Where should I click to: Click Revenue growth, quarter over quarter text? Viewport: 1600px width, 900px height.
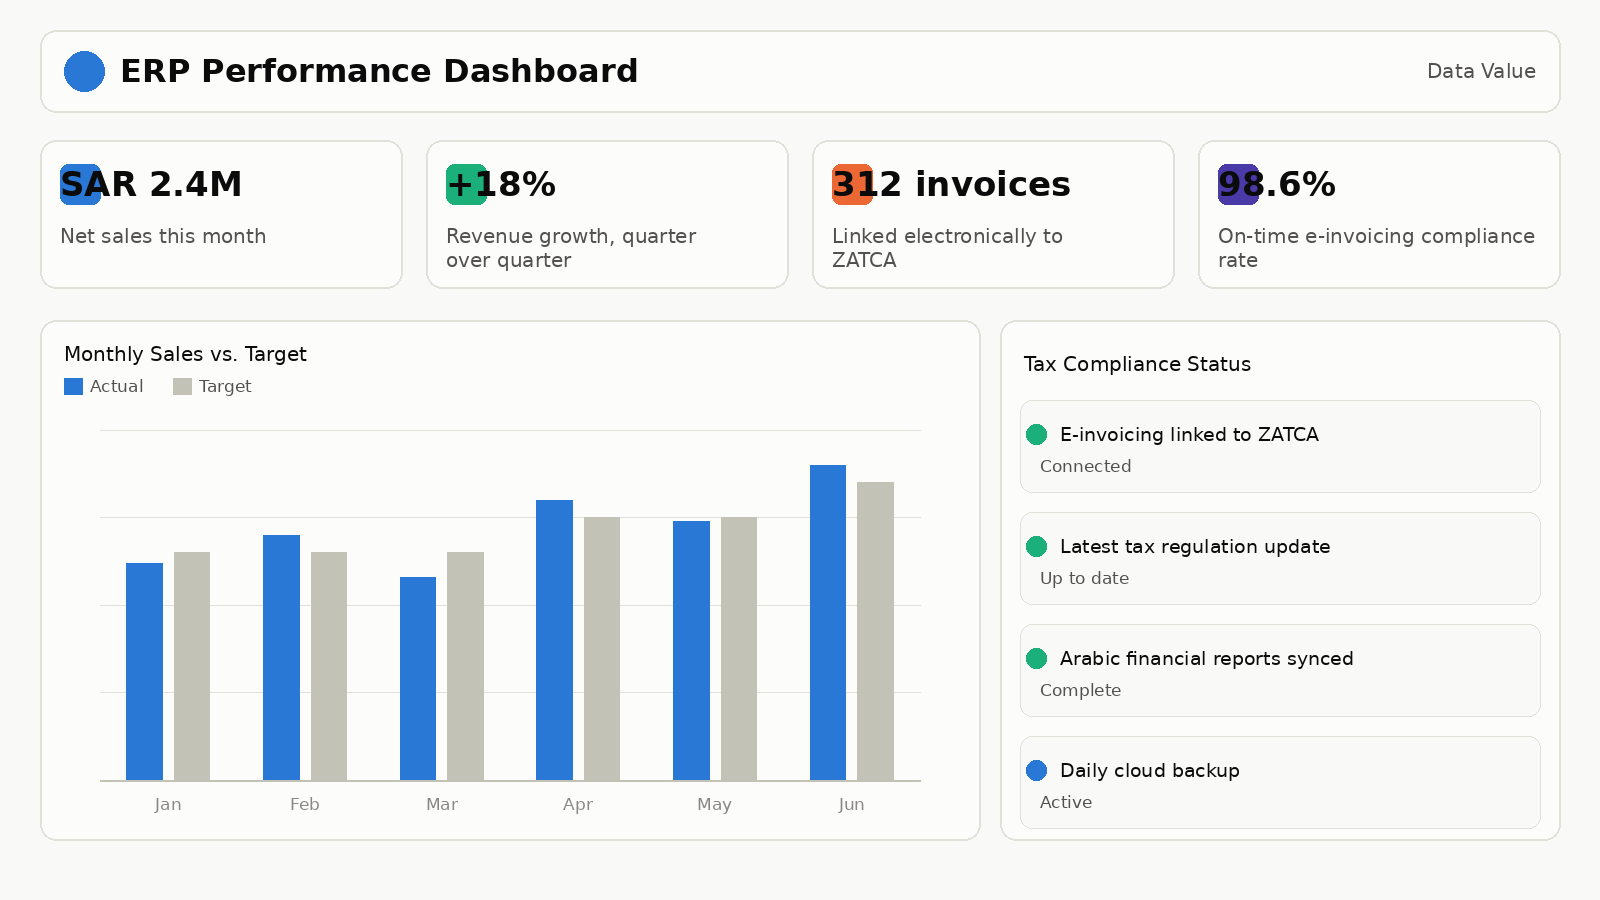click(x=571, y=248)
